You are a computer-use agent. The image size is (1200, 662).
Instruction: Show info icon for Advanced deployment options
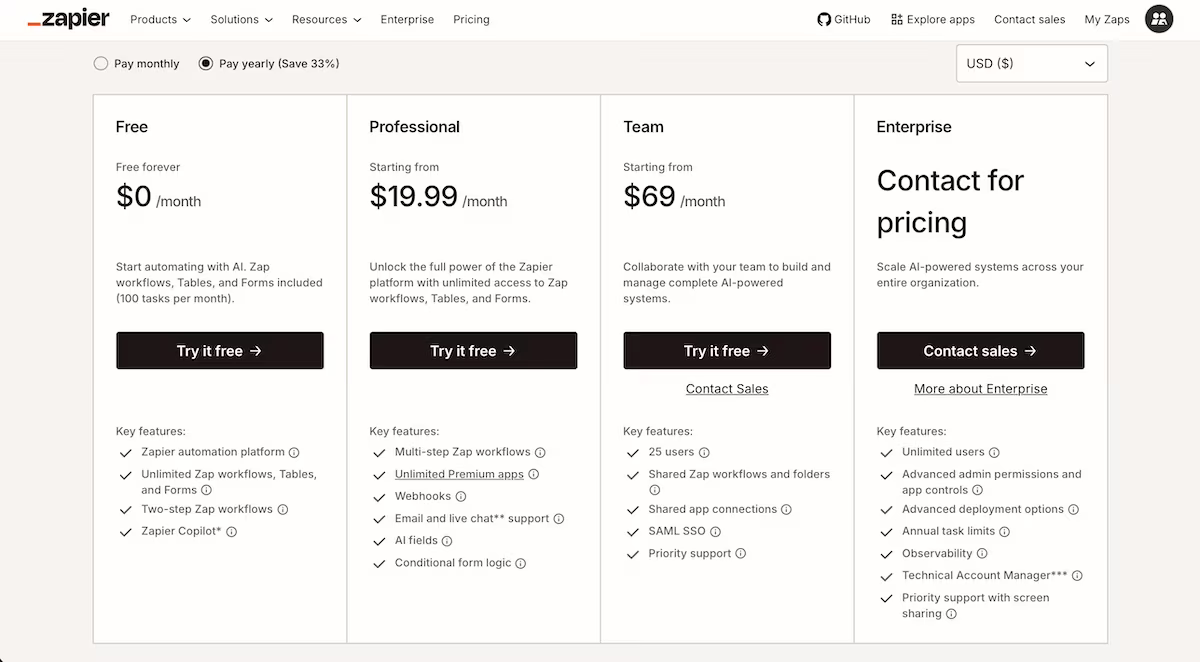[x=1073, y=510]
